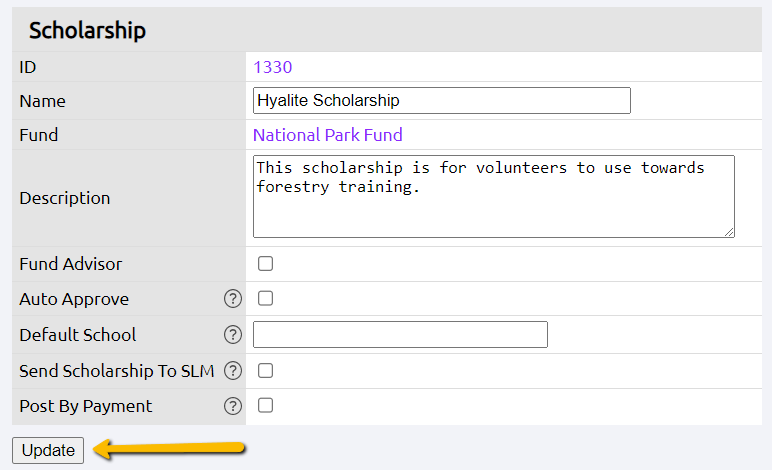Click the Post By Payment label text

click(x=86, y=407)
